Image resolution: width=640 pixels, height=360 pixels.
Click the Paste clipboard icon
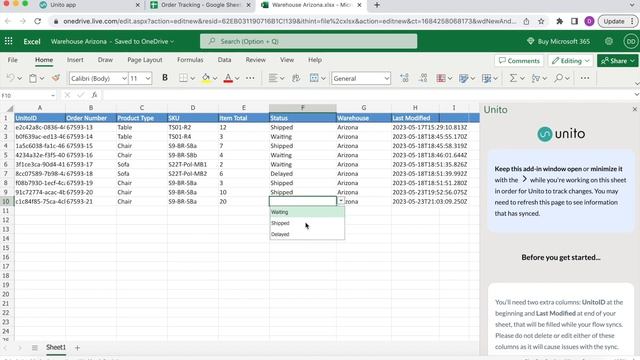point(33,78)
